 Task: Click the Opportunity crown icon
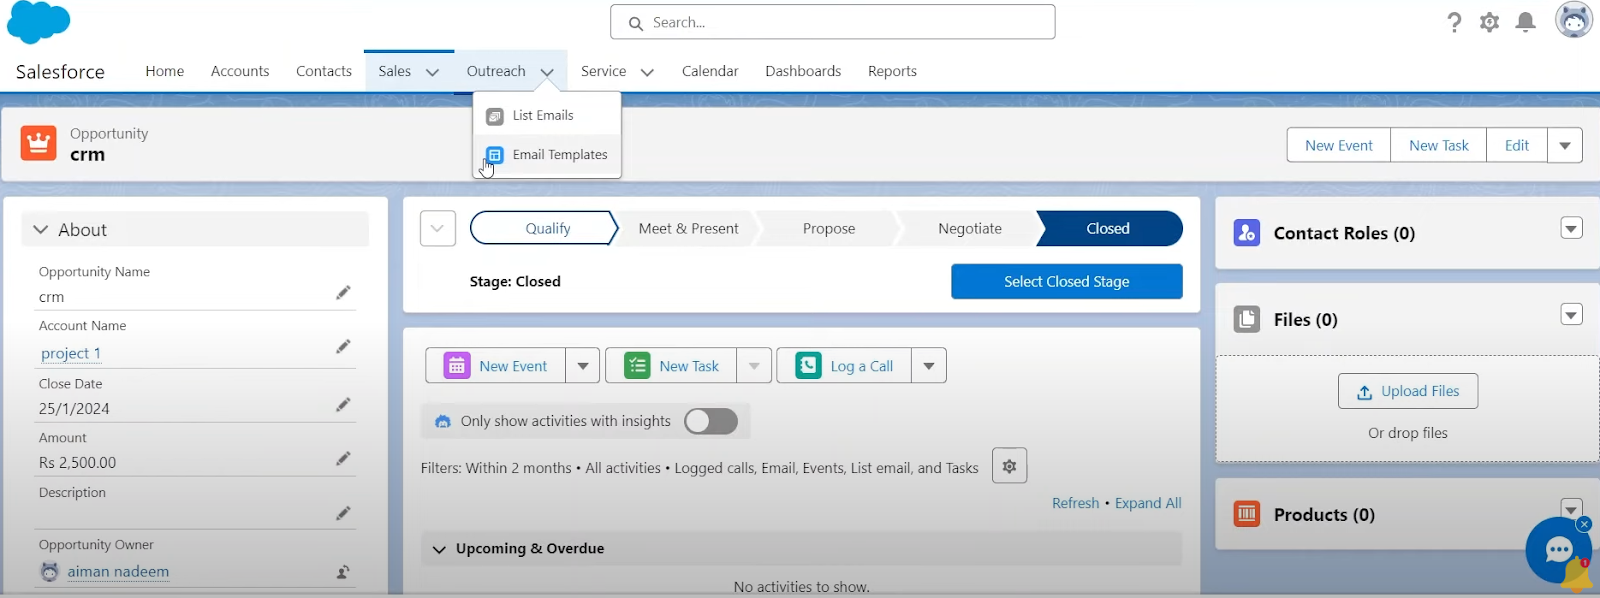click(38, 144)
